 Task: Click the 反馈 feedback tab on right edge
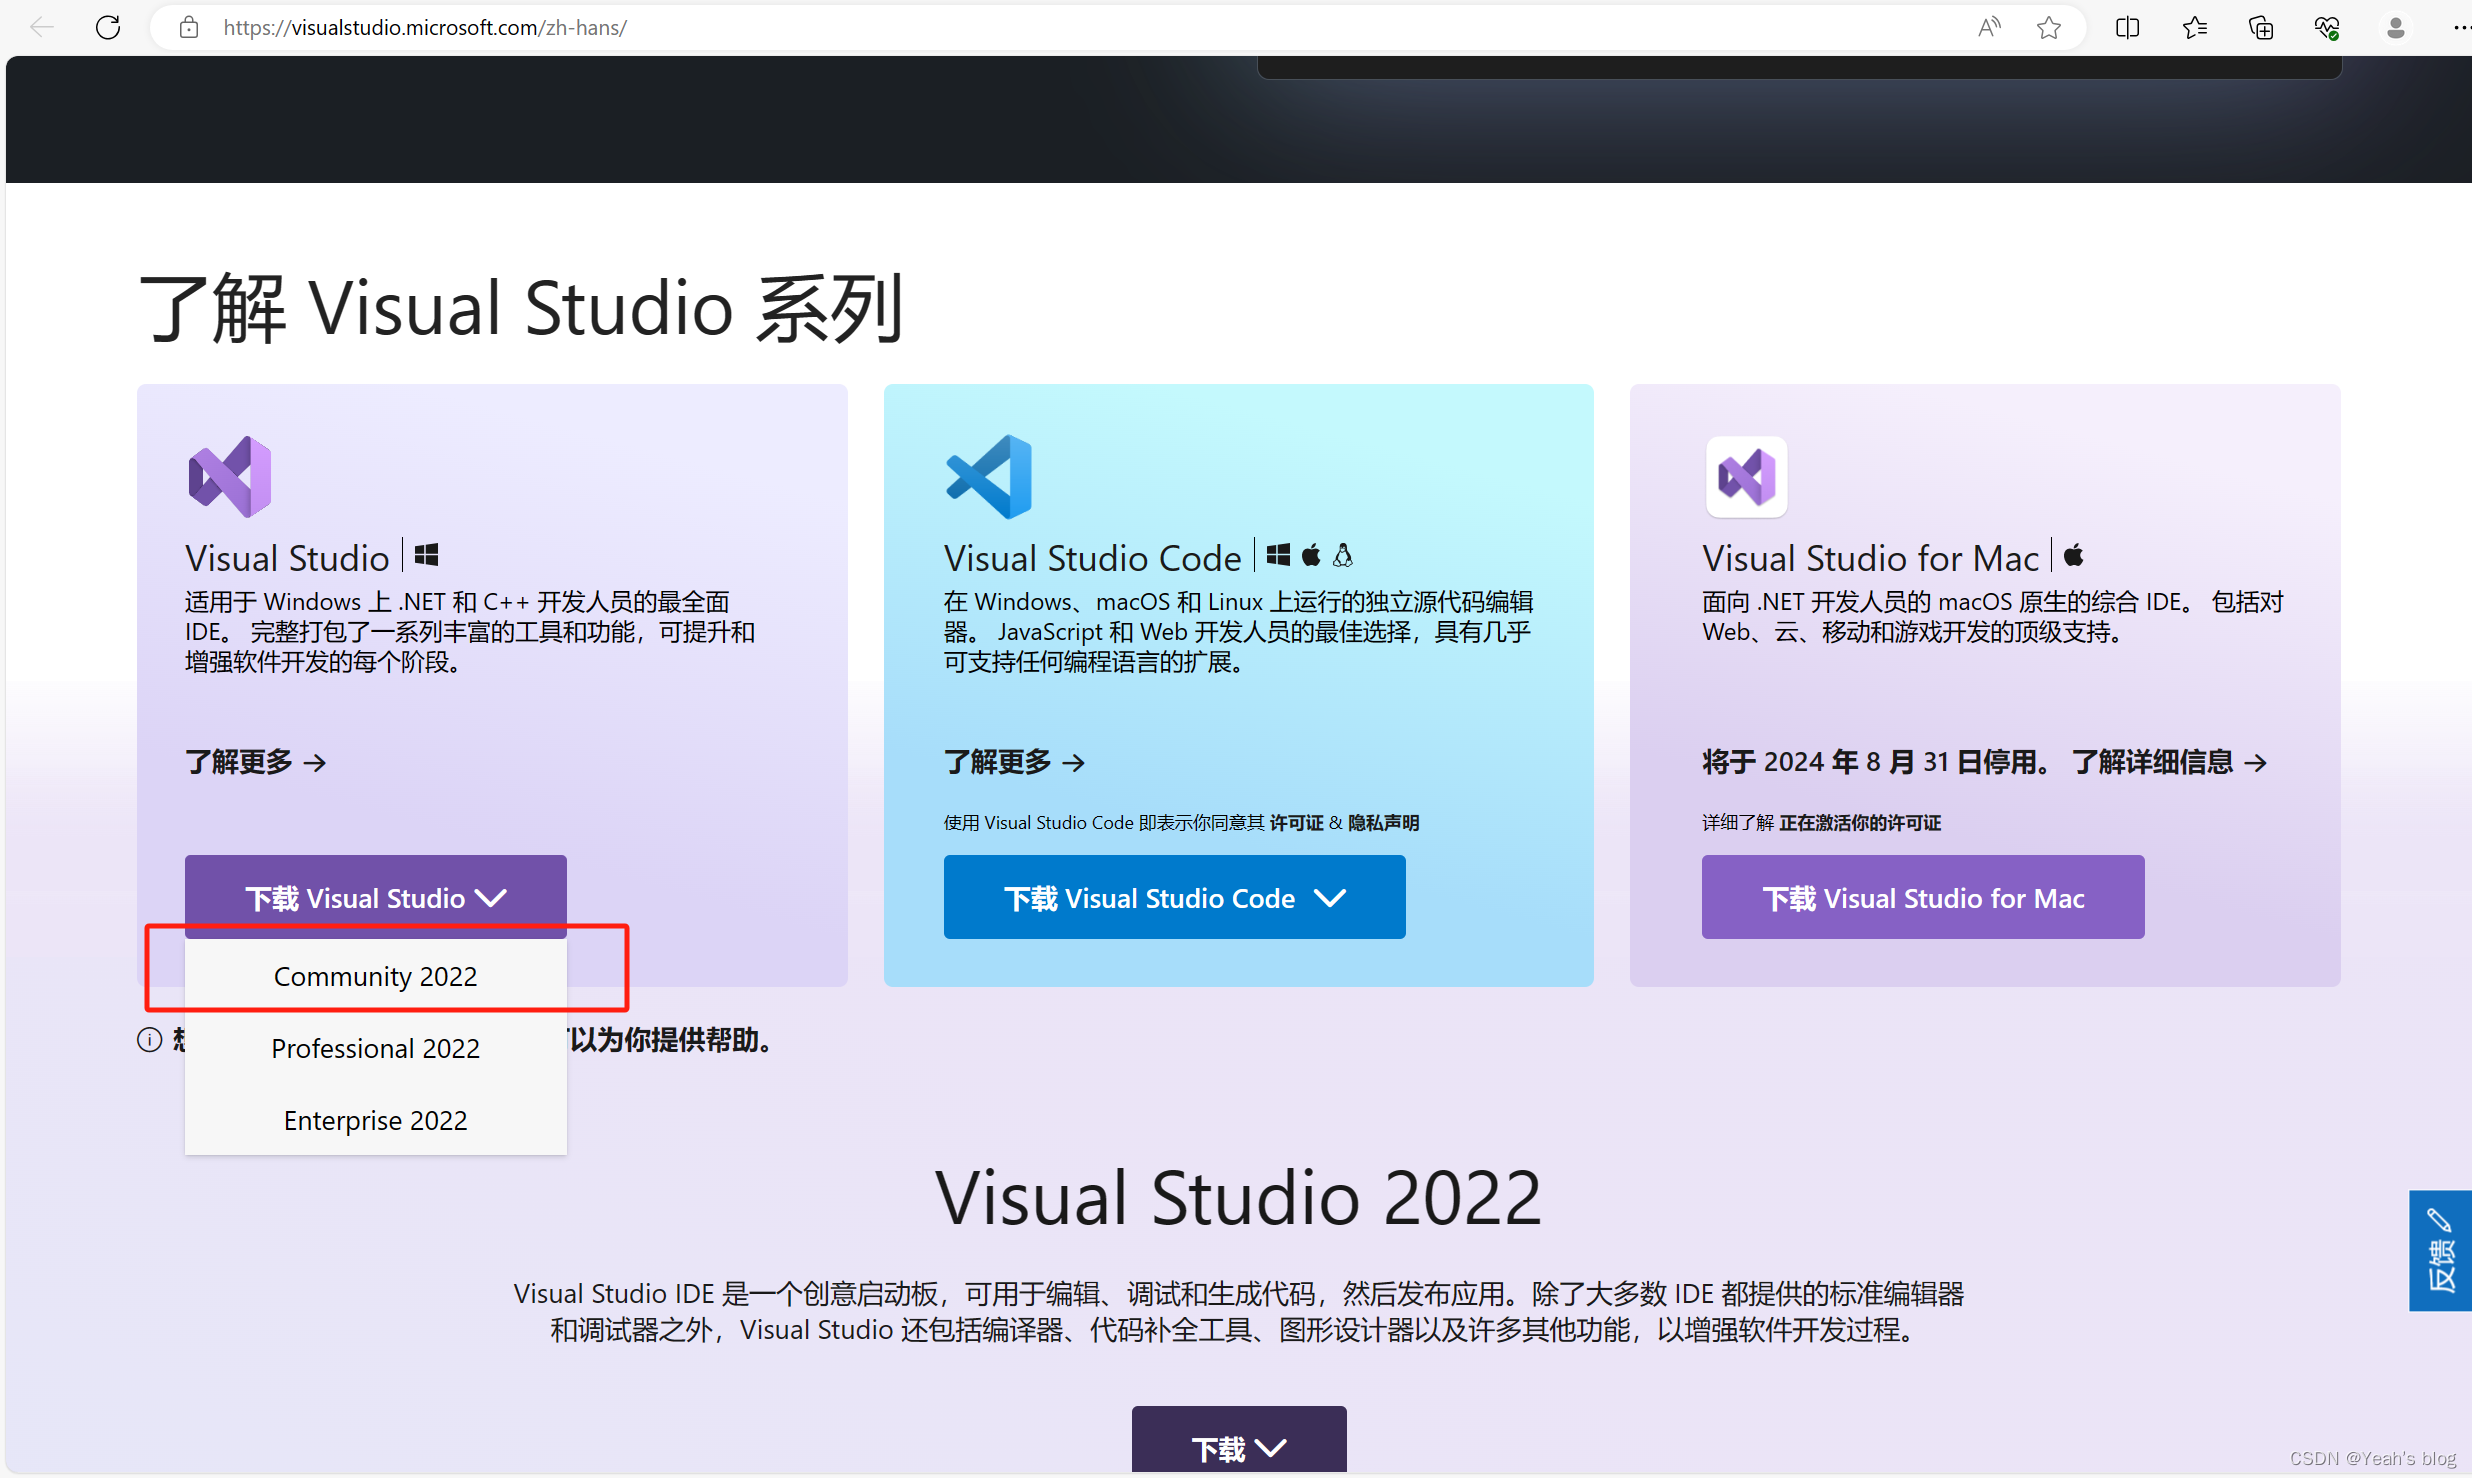(x=2440, y=1251)
